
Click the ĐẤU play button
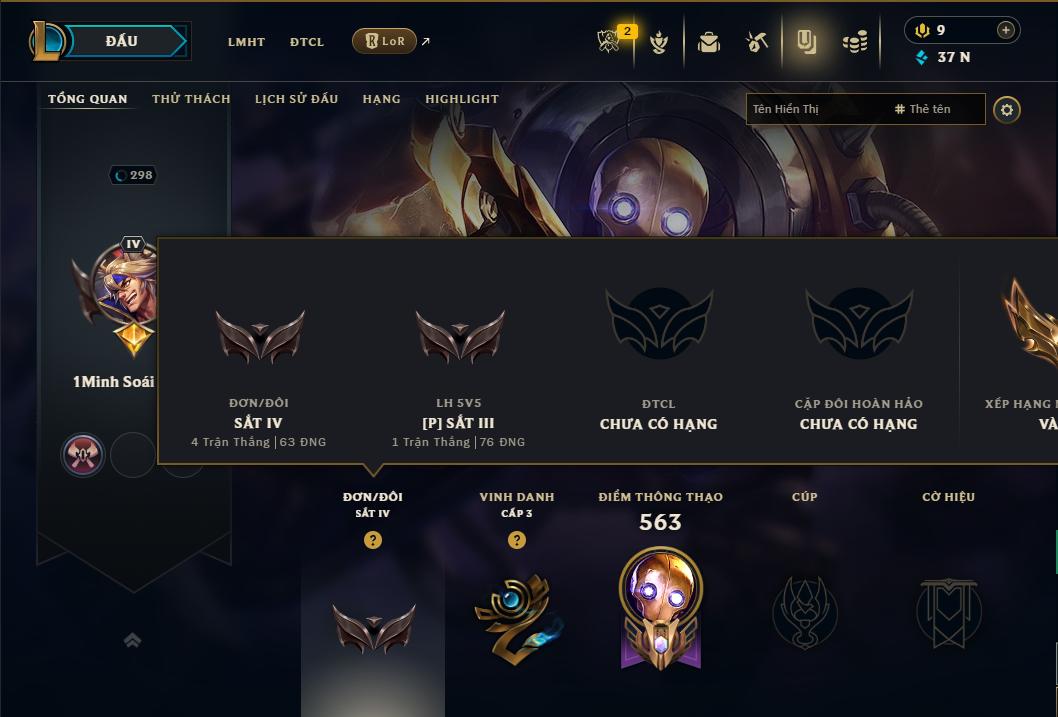coord(121,41)
